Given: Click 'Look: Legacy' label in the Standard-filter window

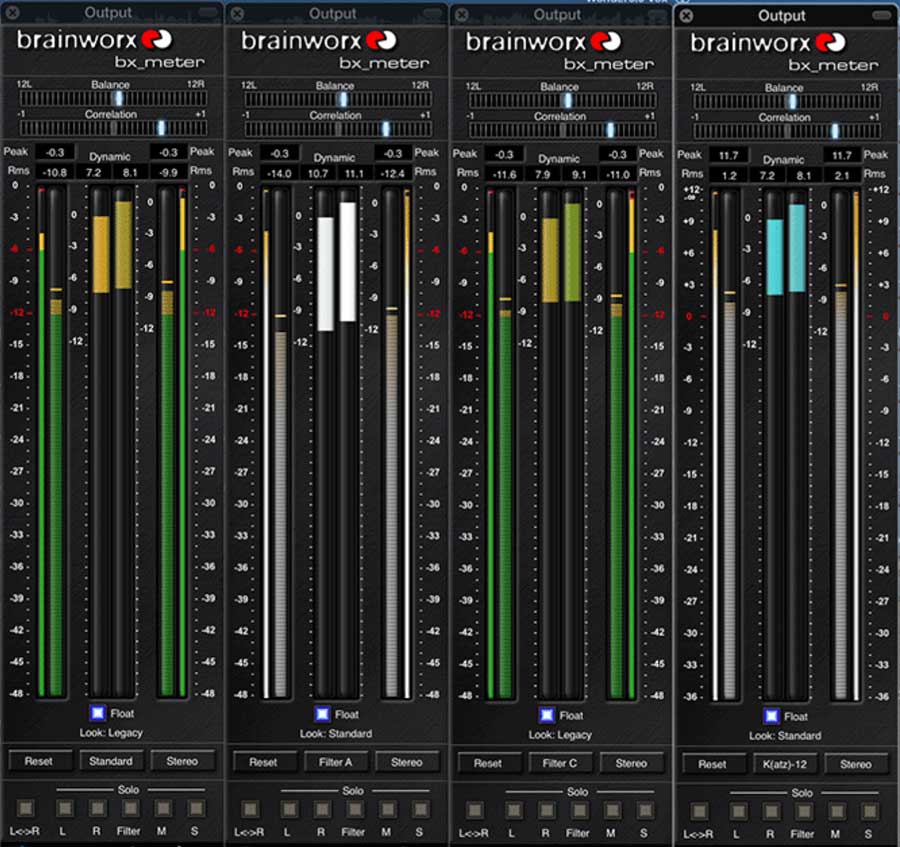Looking at the screenshot, I should [111, 733].
